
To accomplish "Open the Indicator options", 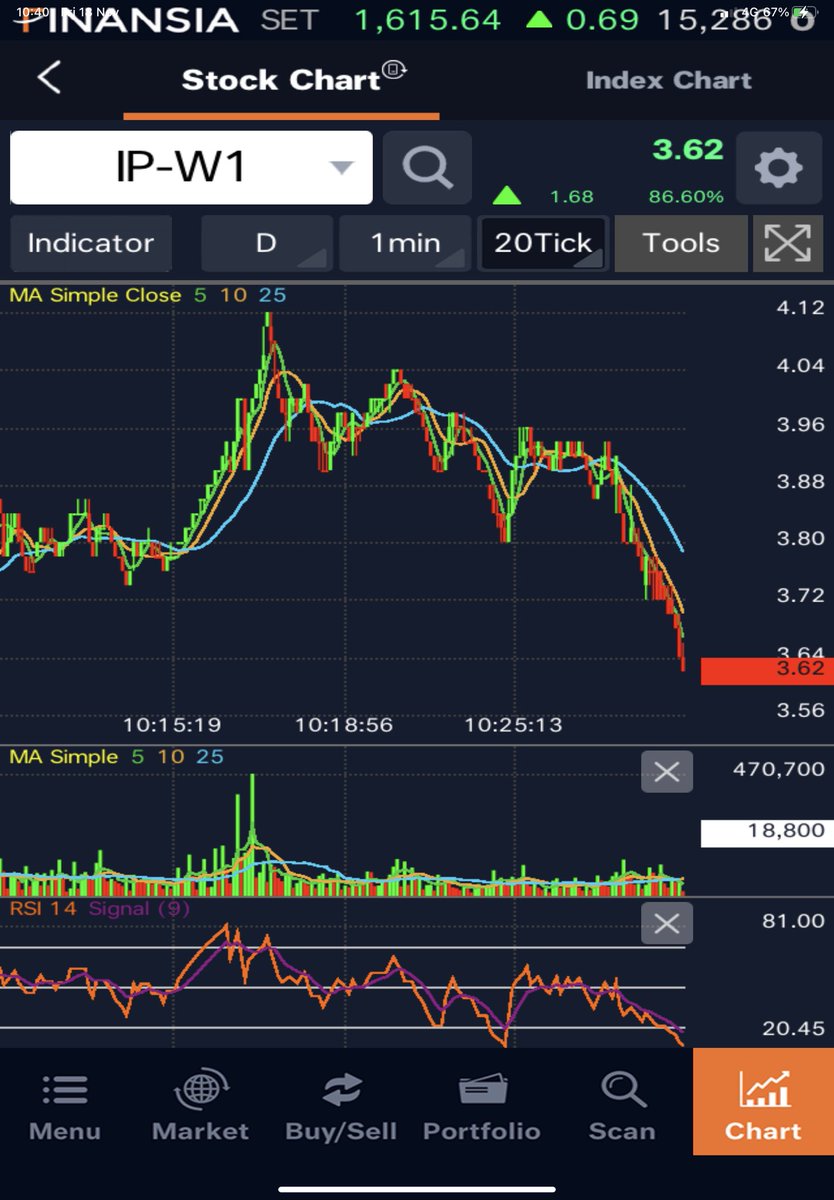I will click(x=90, y=243).
